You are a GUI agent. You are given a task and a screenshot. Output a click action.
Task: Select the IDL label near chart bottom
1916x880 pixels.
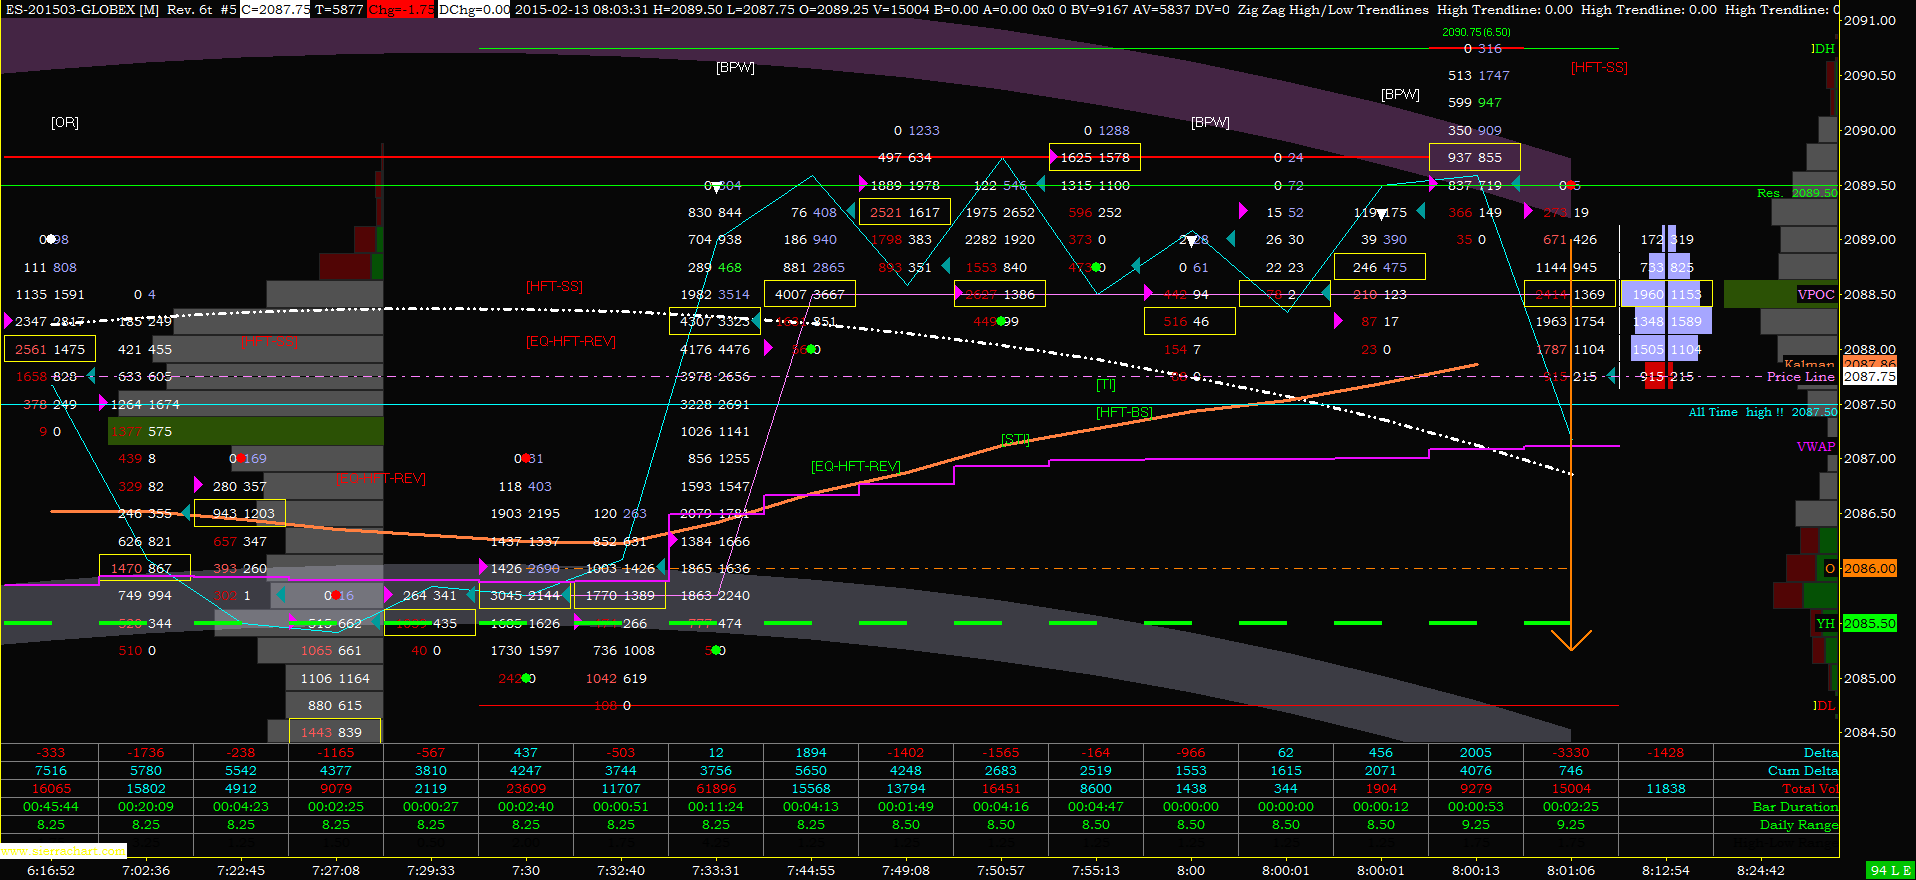click(x=1823, y=705)
